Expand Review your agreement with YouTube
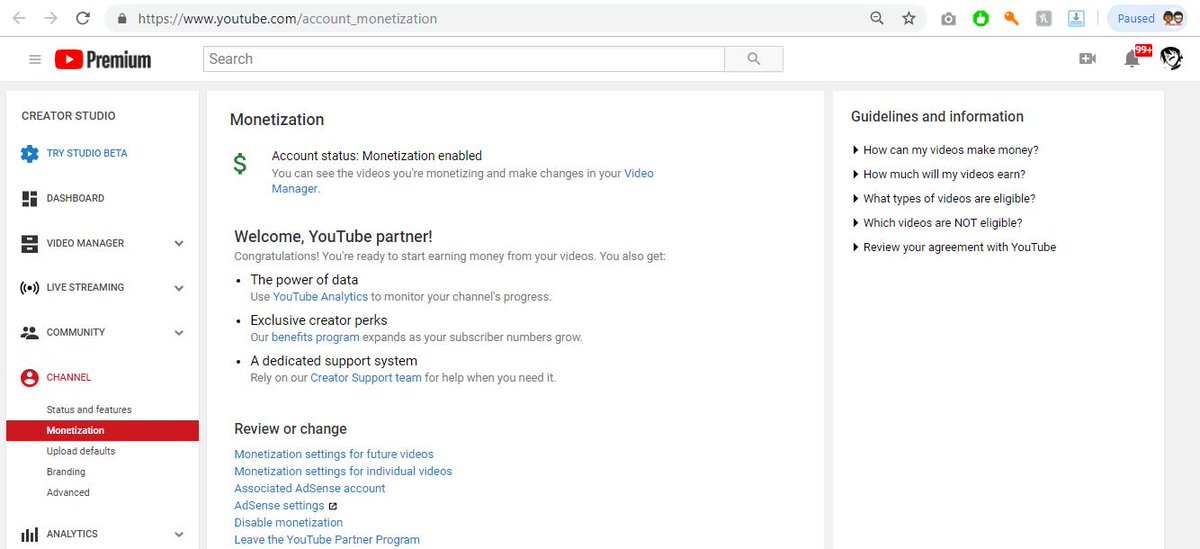The height and width of the screenshot is (549, 1200). (954, 247)
